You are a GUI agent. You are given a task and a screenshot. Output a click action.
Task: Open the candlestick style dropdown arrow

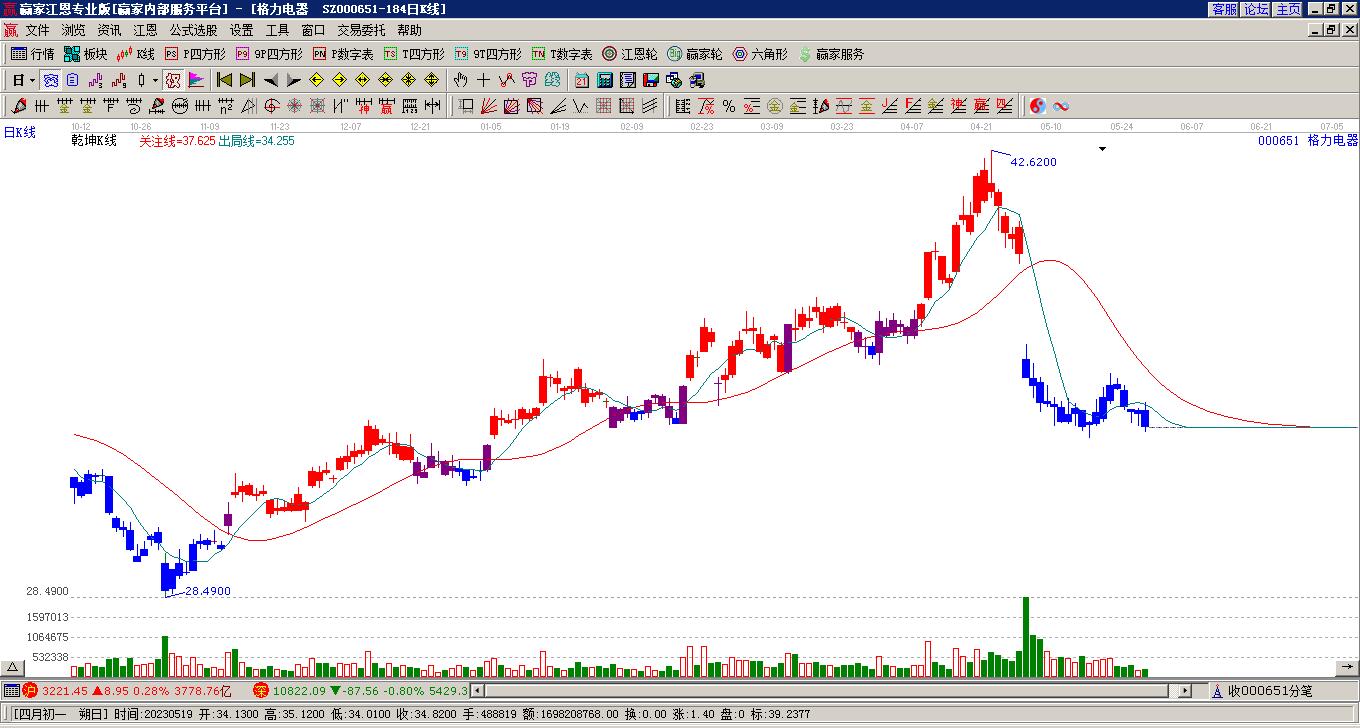click(155, 80)
